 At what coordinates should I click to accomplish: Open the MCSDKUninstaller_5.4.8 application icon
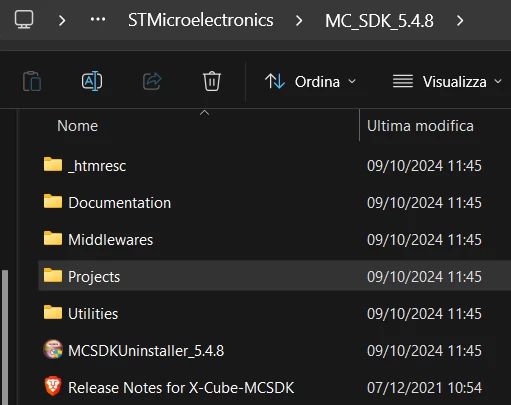53,349
